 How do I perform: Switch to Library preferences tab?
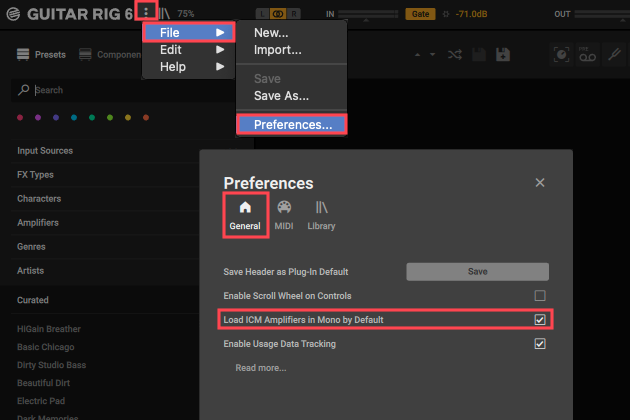321,216
